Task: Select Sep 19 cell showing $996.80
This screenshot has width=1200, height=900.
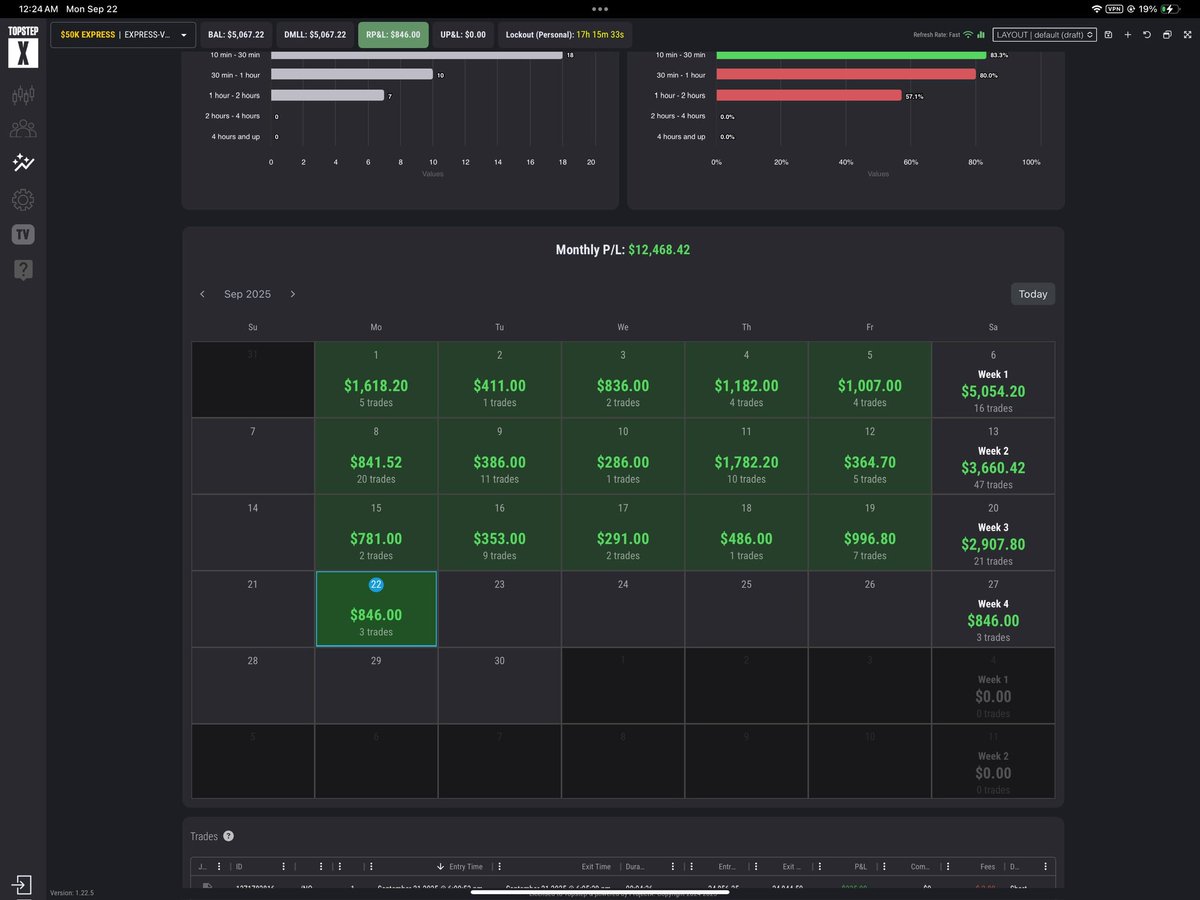Action: coord(870,532)
